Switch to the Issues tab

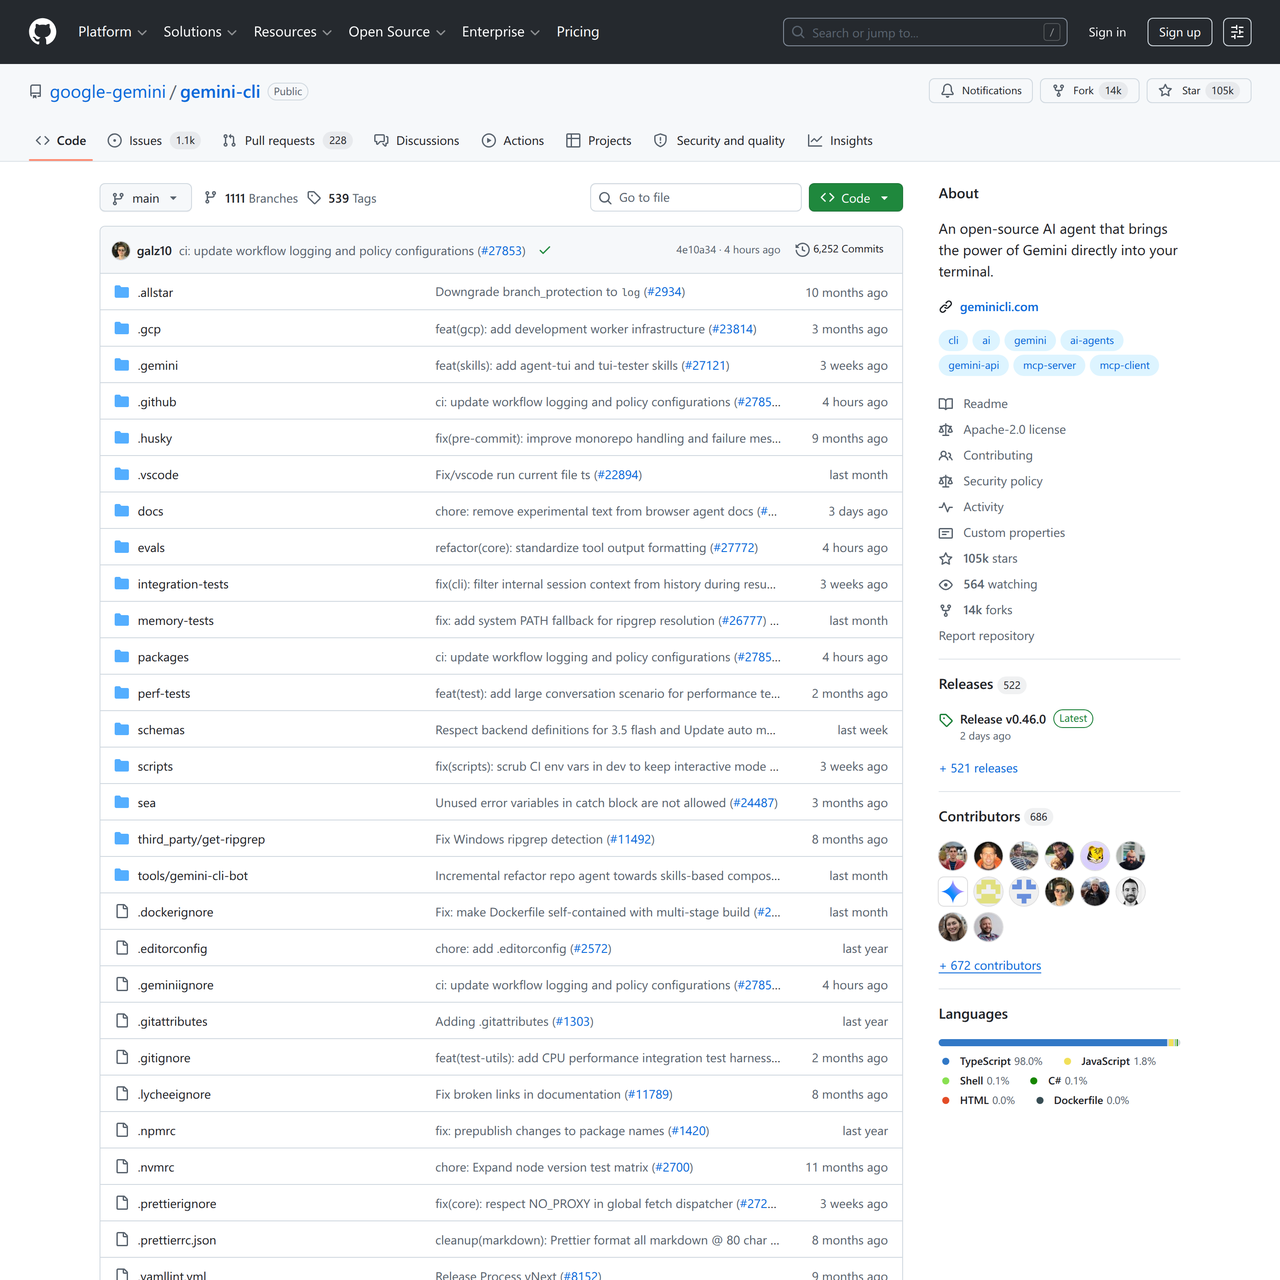point(153,141)
